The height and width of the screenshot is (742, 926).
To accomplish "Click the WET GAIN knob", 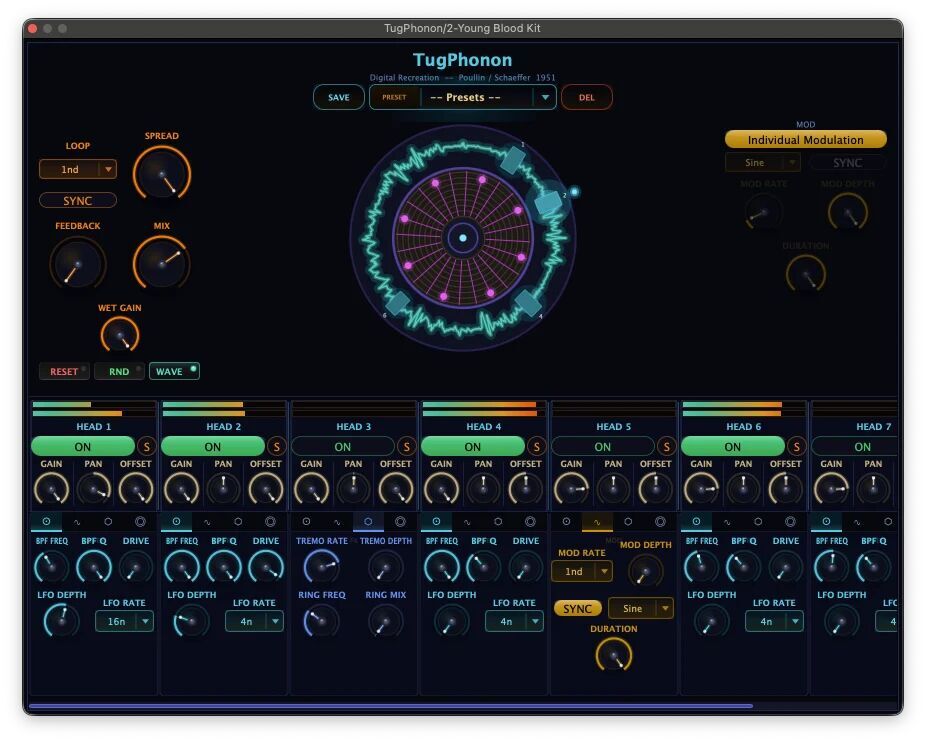I will coord(120,335).
